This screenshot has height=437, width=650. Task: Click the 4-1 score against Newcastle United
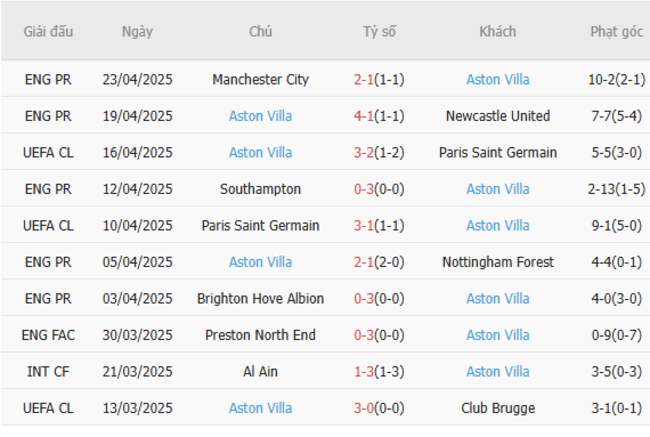pos(364,116)
